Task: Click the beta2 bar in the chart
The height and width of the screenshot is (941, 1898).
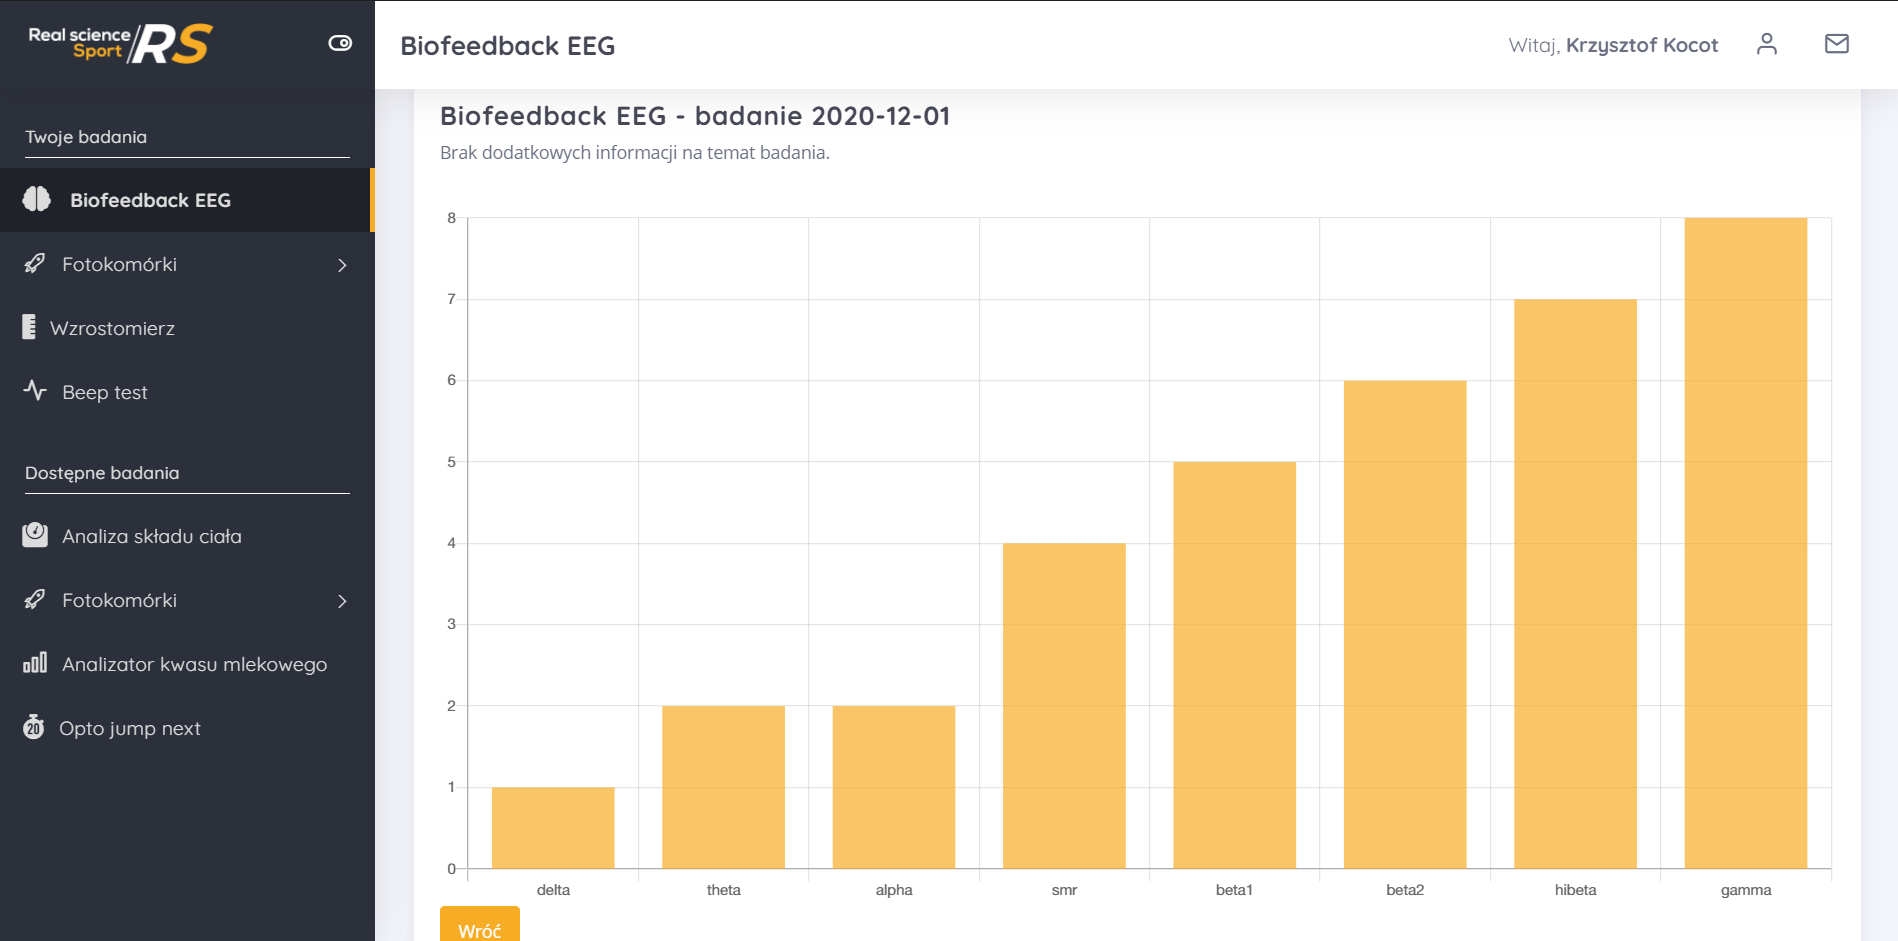Action: click(x=1405, y=624)
